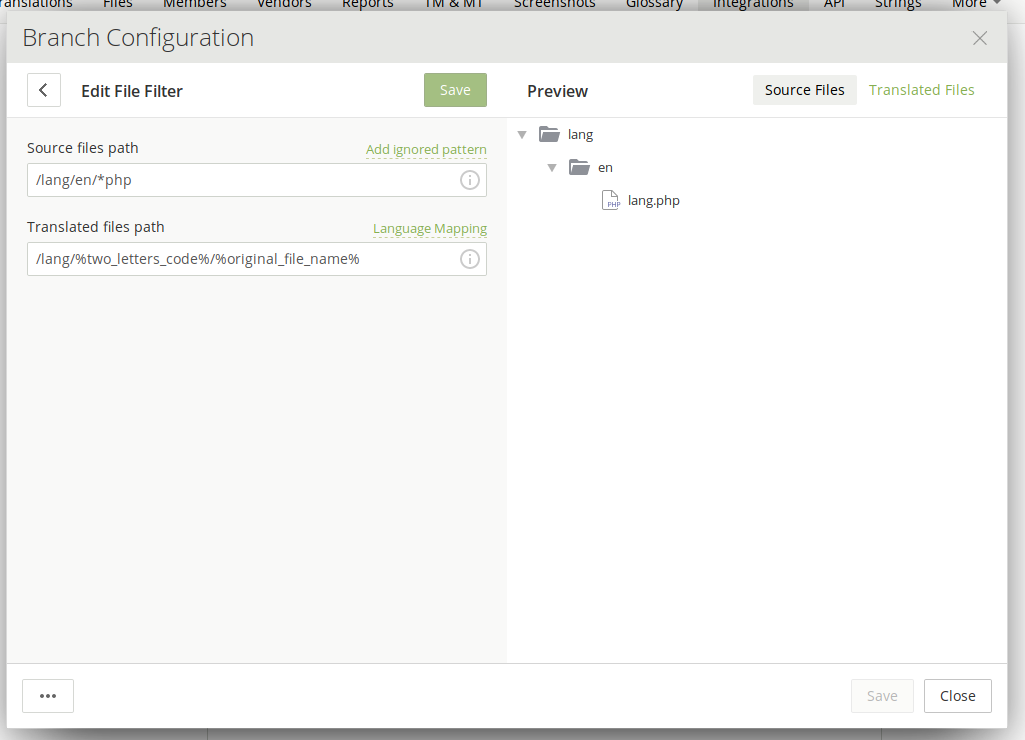Viewport: 1025px width, 740px height.
Task: Focus the Source files path input field
Action: (257, 180)
